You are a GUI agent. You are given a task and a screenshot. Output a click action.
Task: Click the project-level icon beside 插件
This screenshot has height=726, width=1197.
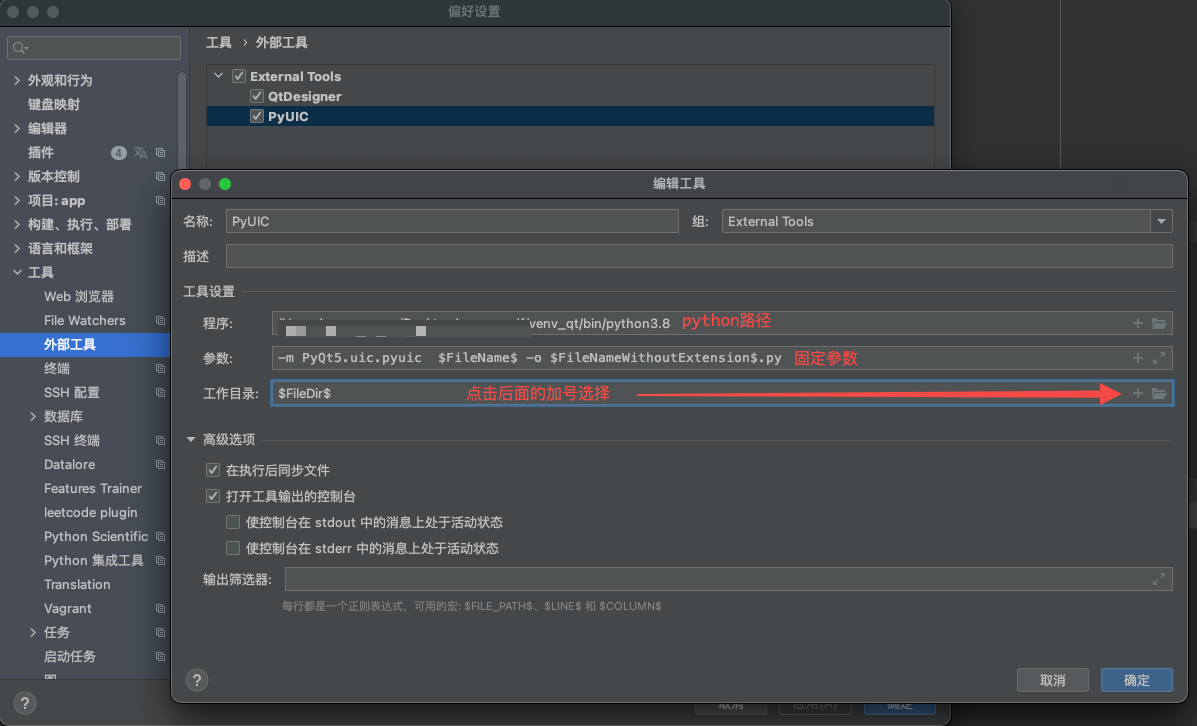[x=160, y=153]
